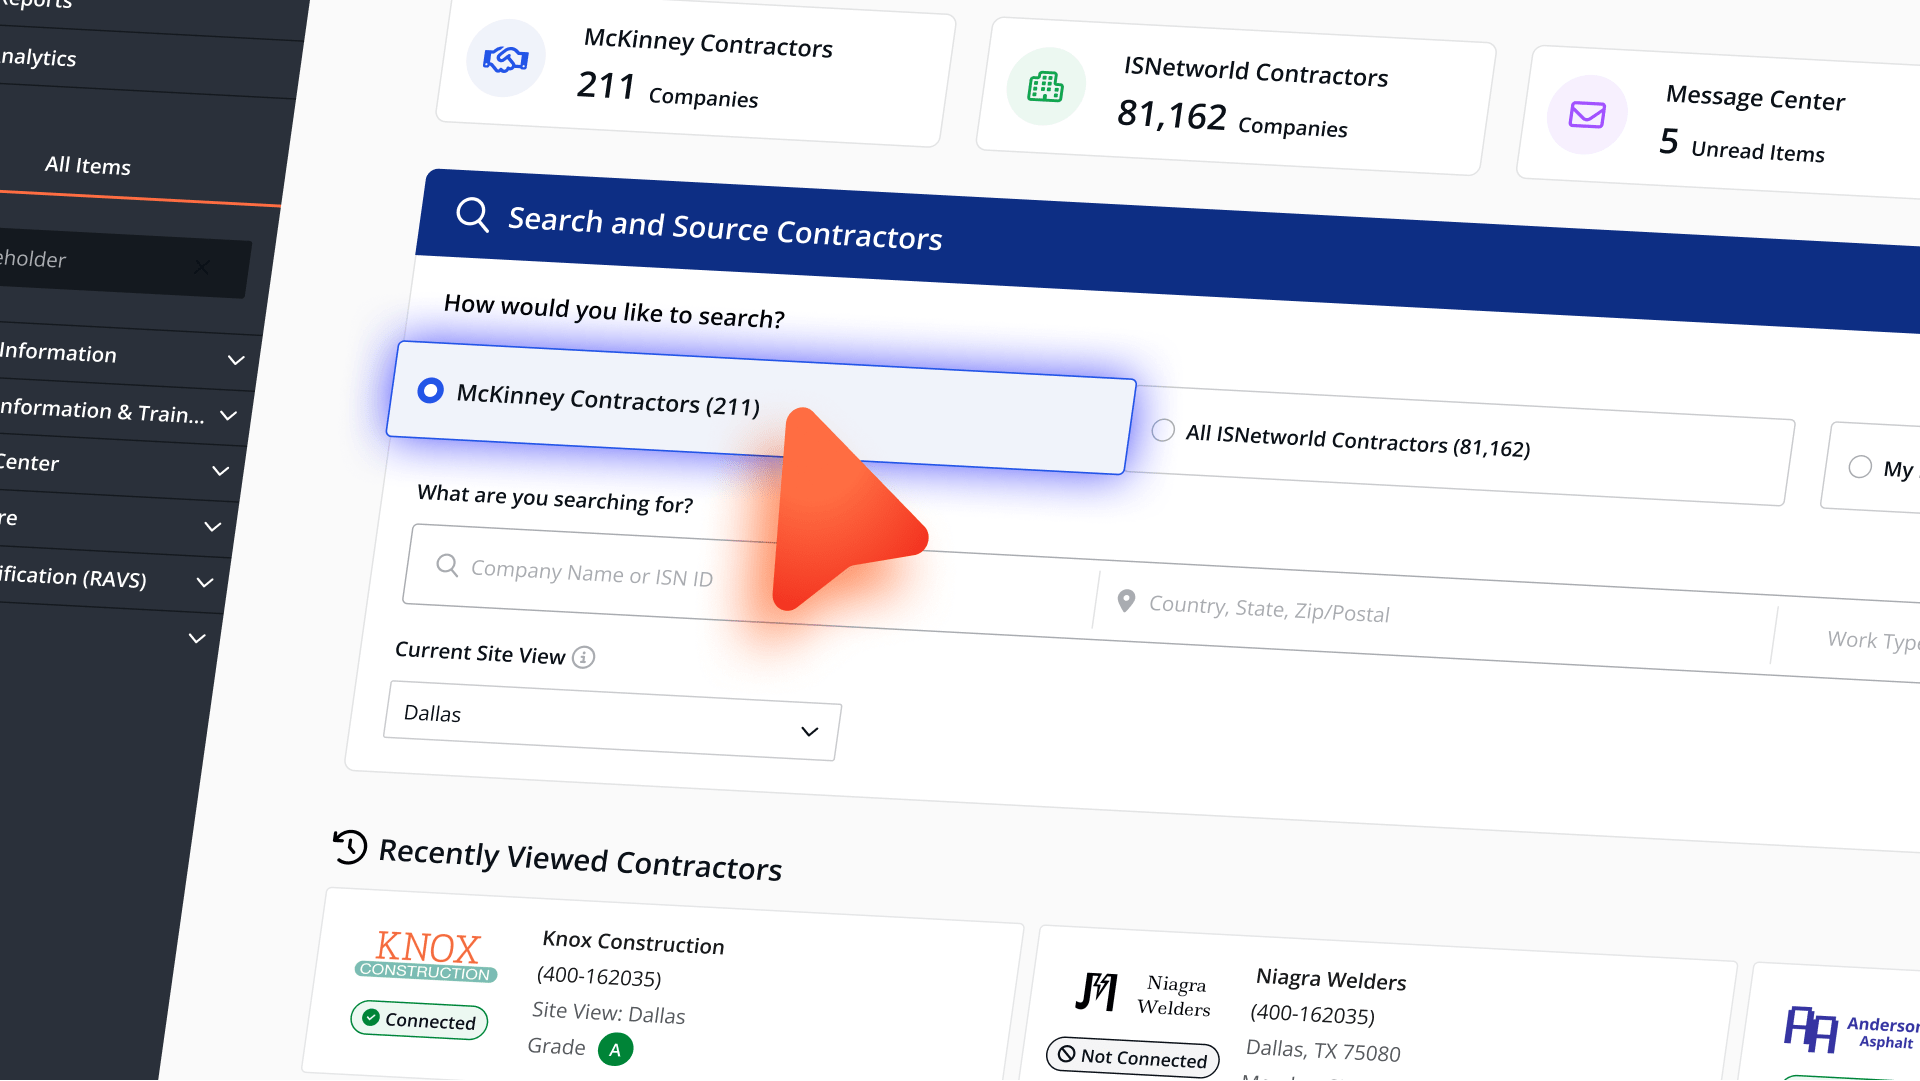This screenshot has height=1081, width=1920.
Task: Click the Company Name or ISN ID field
Action: [750, 581]
